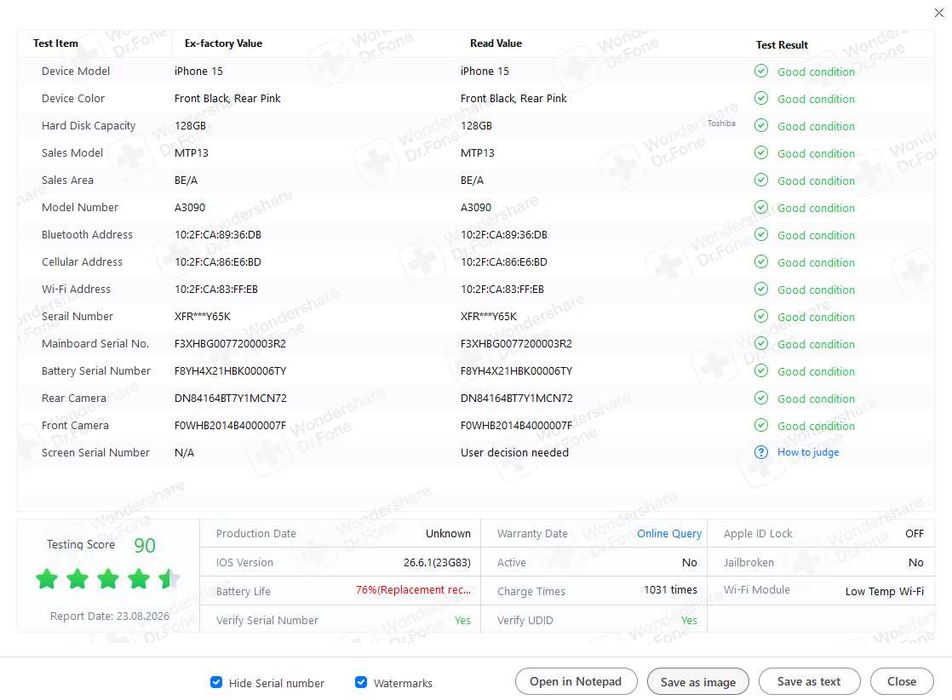The height and width of the screenshot is (700, 952).
Task: Open the How to judge link
Action: pyautogui.click(x=808, y=452)
